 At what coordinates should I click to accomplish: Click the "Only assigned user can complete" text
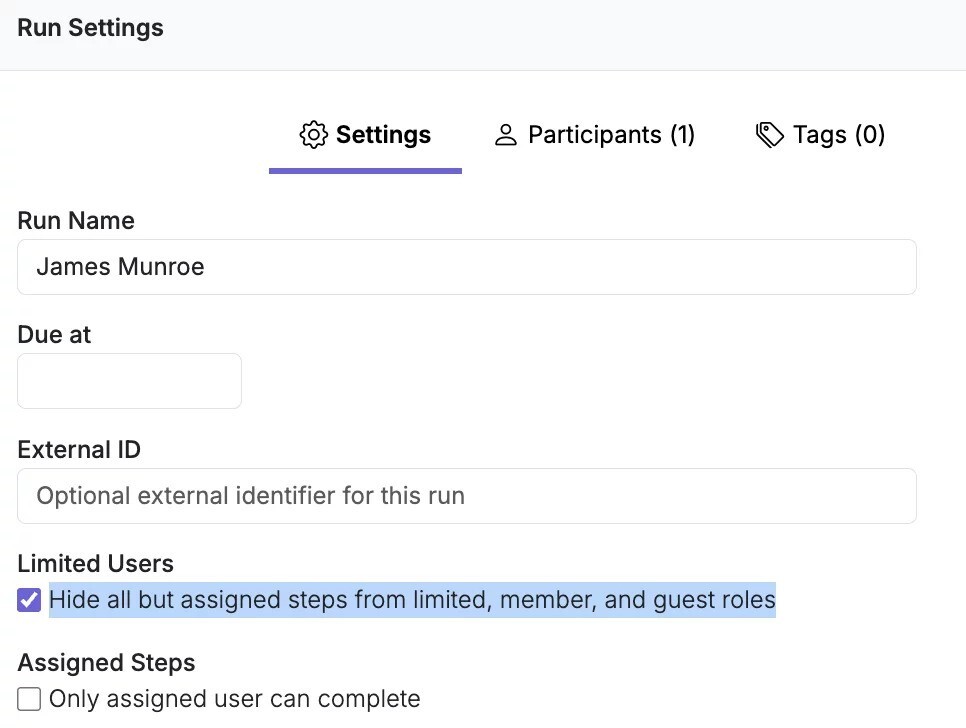[235, 698]
